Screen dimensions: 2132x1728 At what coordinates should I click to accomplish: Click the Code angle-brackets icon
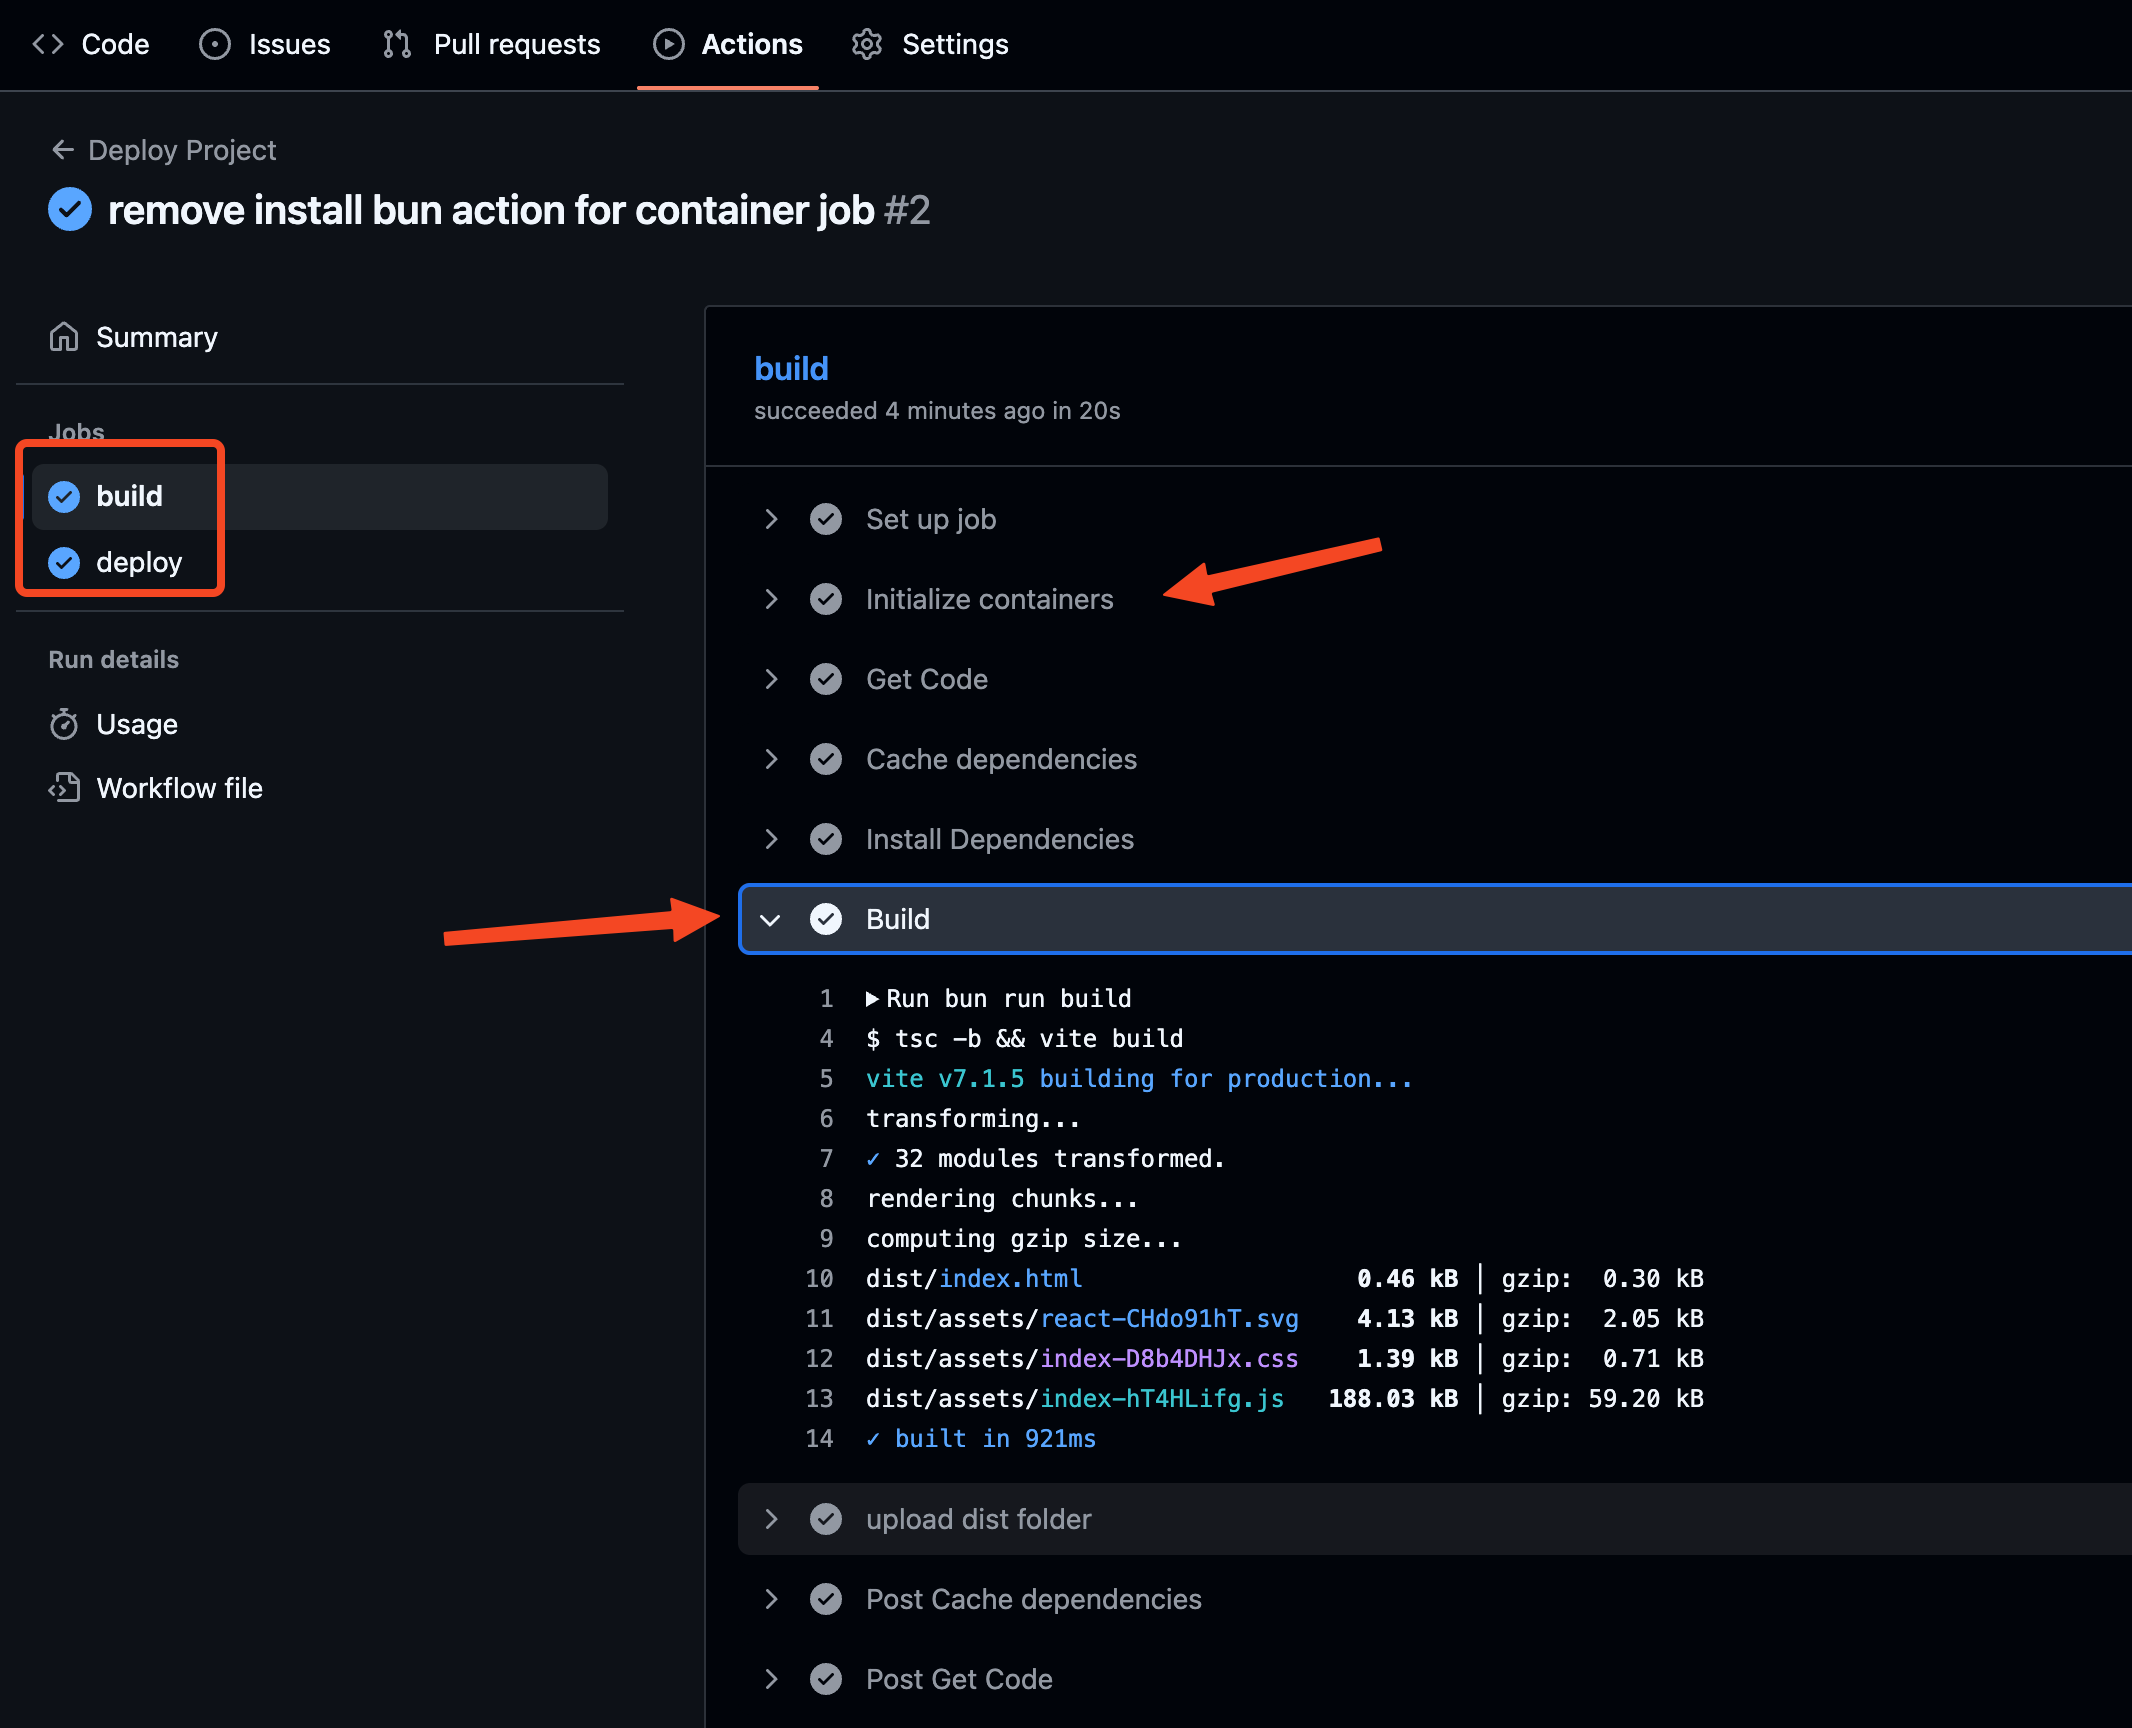point(48,44)
